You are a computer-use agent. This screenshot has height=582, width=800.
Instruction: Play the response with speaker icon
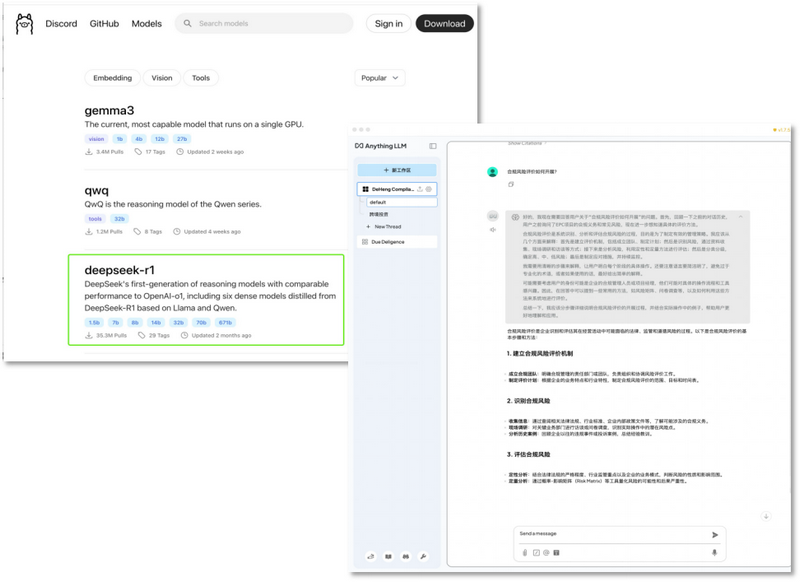492,230
